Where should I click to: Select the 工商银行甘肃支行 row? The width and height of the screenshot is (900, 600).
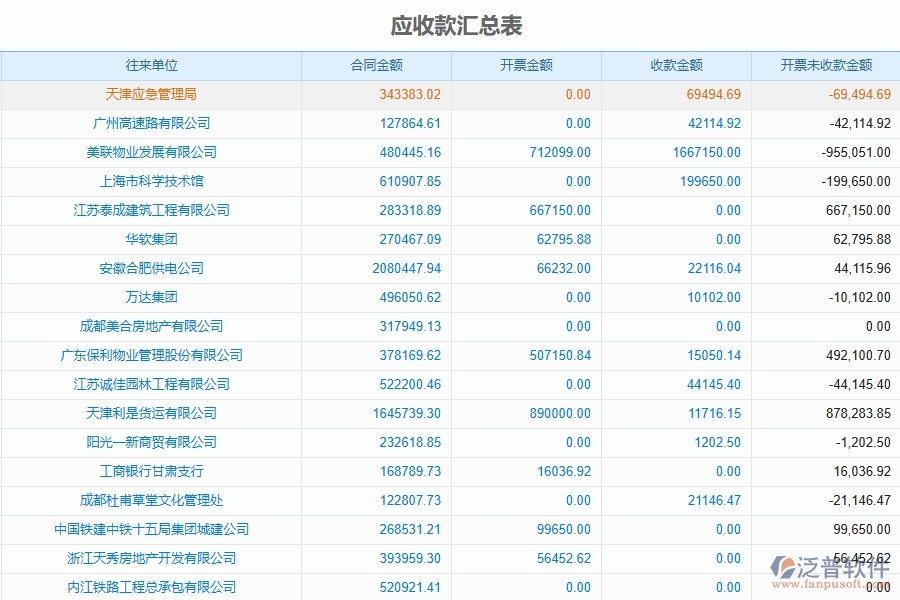151,471
